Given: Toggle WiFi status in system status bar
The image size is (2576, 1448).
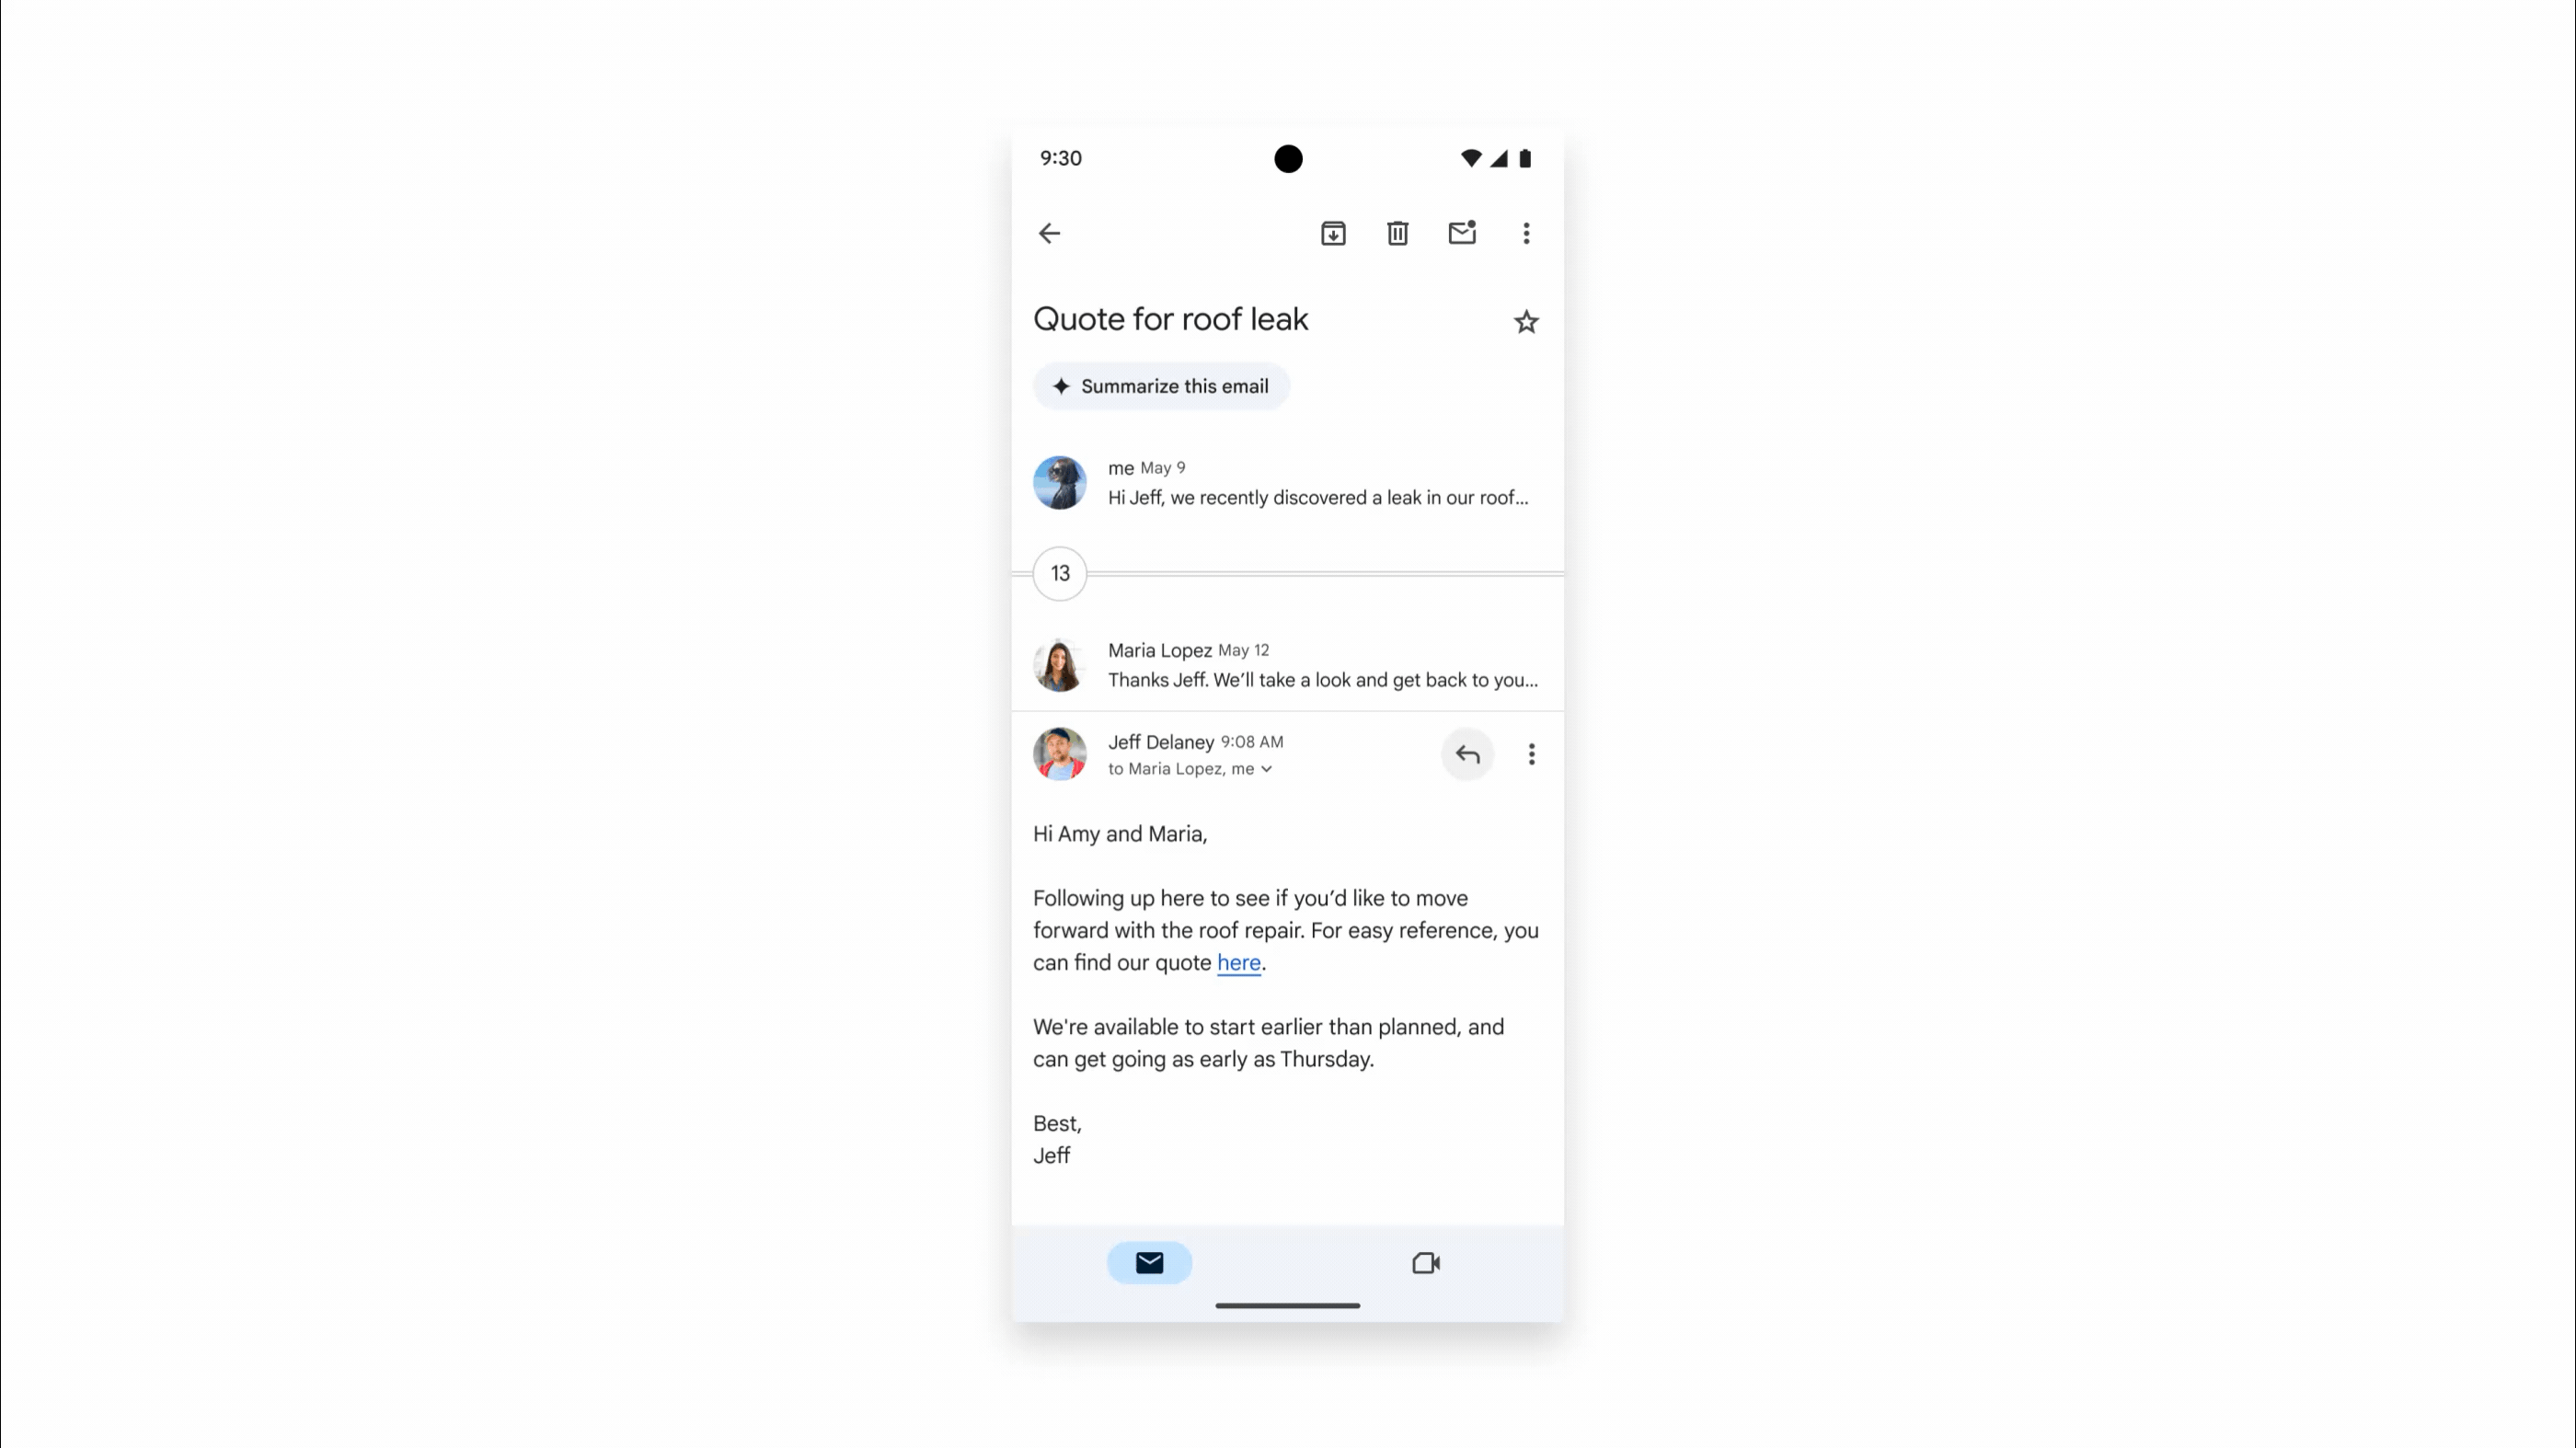Looking at the screenshot, I should pyautogui.click(x=1472, y=157).
